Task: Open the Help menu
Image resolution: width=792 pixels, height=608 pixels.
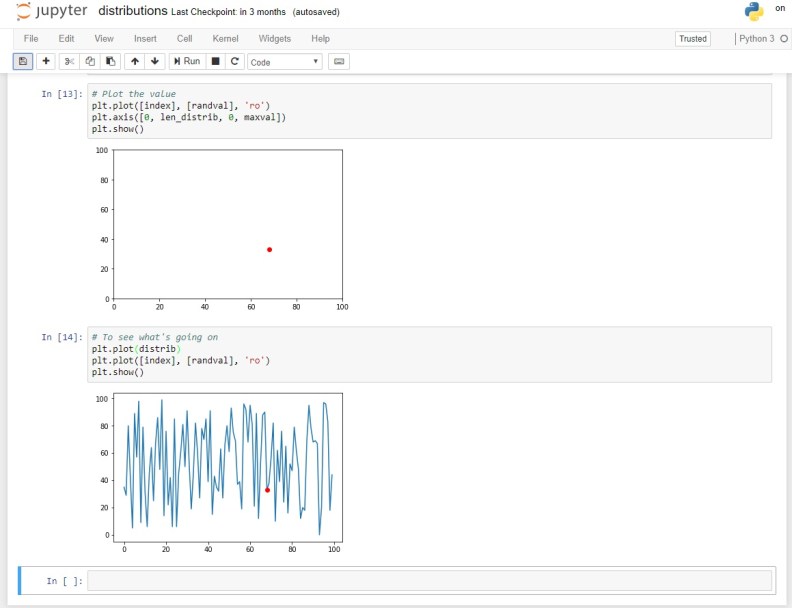Action: coord(320,38)
